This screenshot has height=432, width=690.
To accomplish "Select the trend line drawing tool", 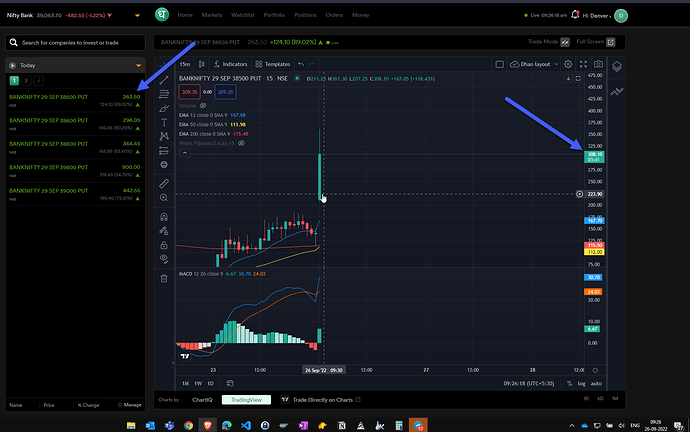I will point(164,80).
